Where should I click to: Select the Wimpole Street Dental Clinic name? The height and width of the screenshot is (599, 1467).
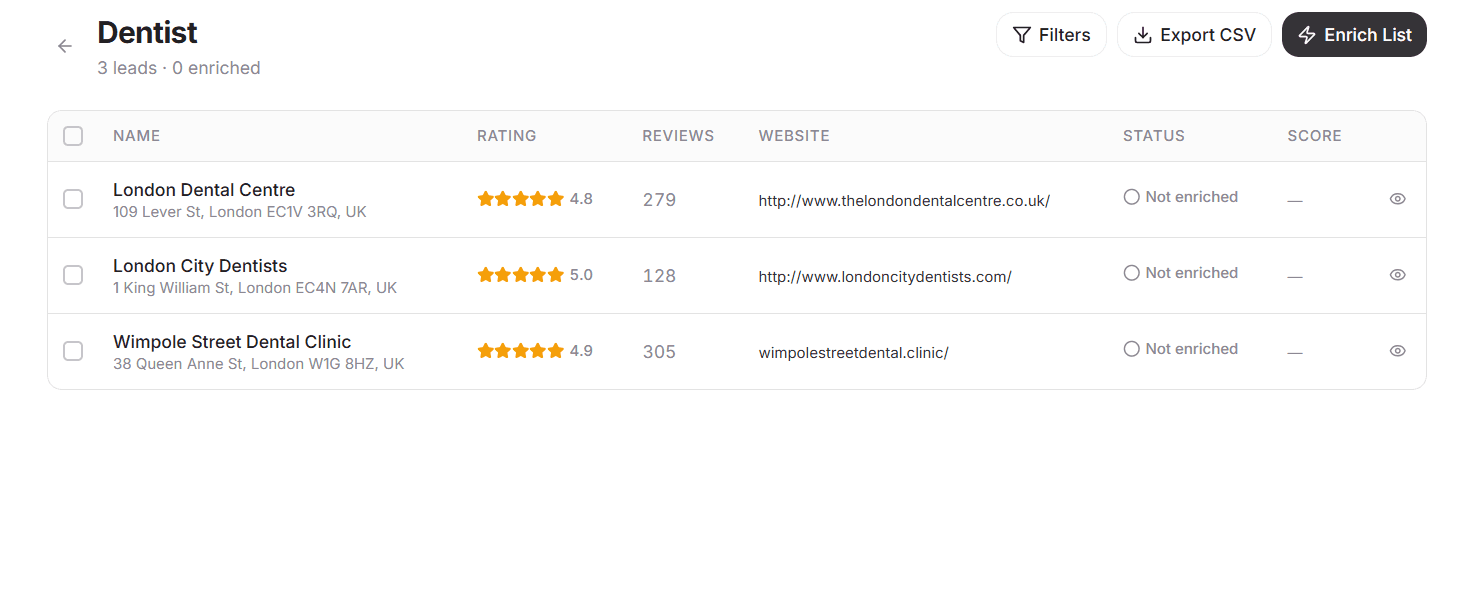click(x=232, y=342)
